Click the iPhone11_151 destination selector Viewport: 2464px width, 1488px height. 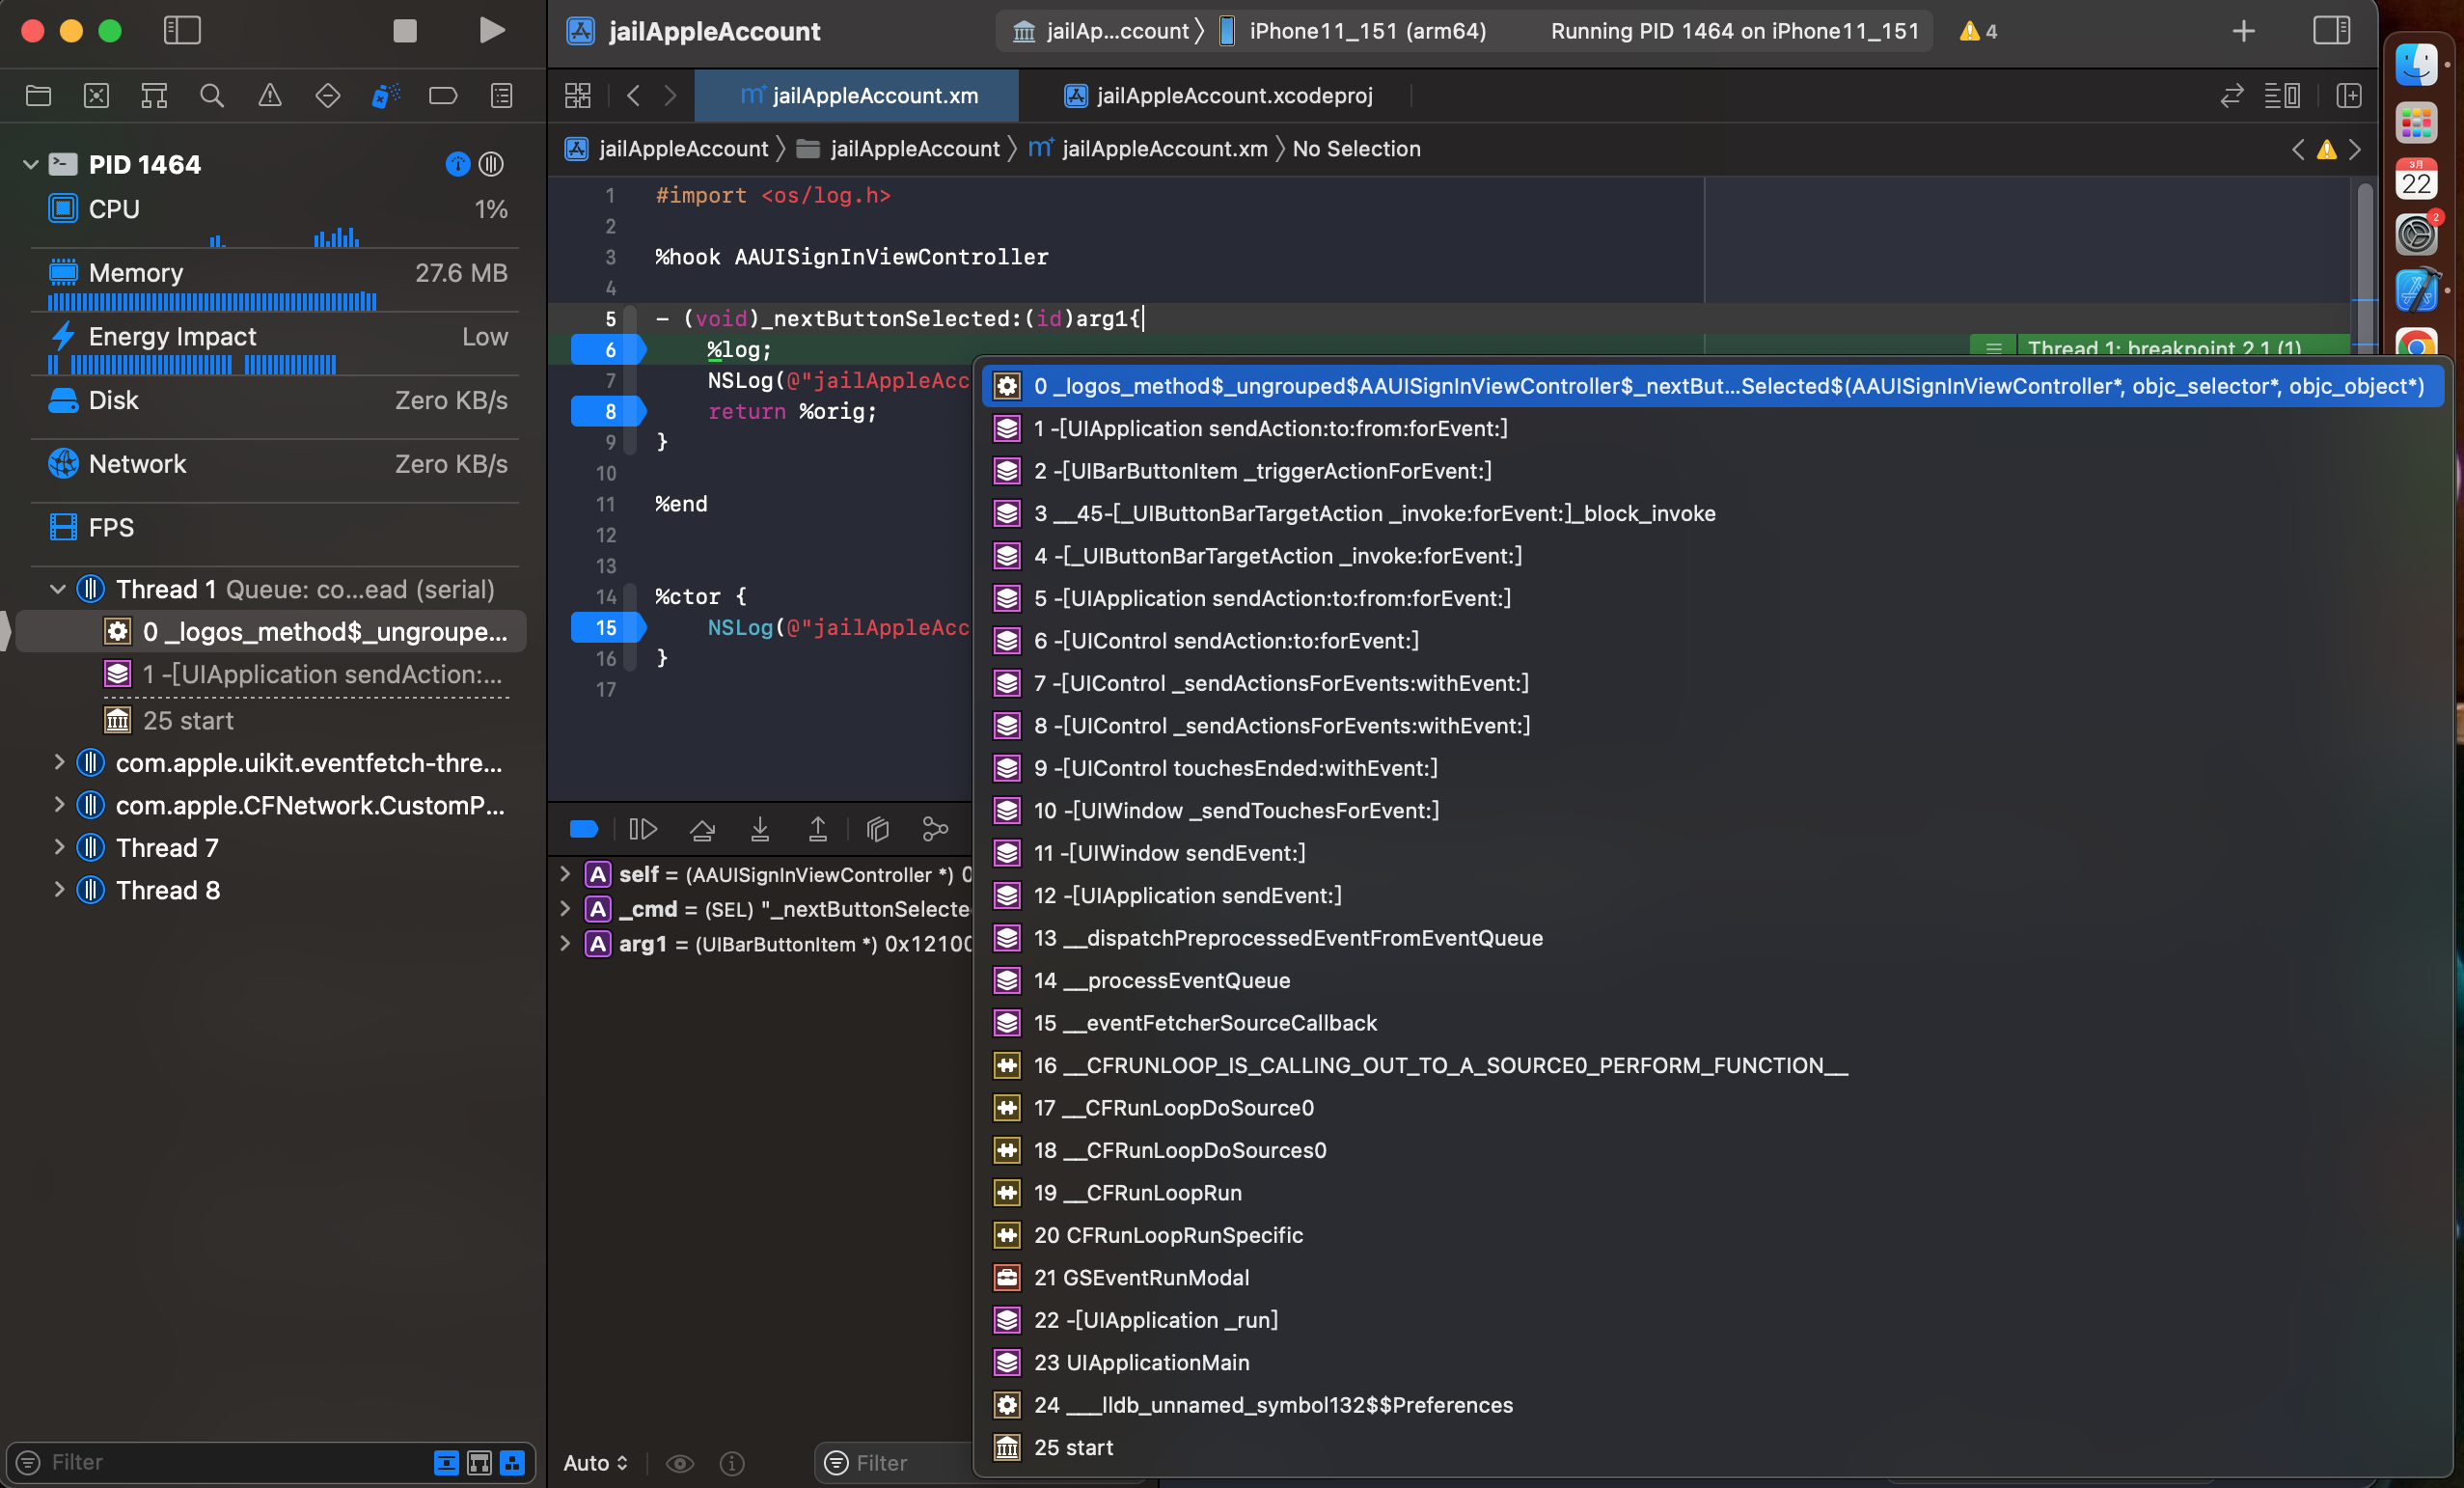pos(1354,31)
